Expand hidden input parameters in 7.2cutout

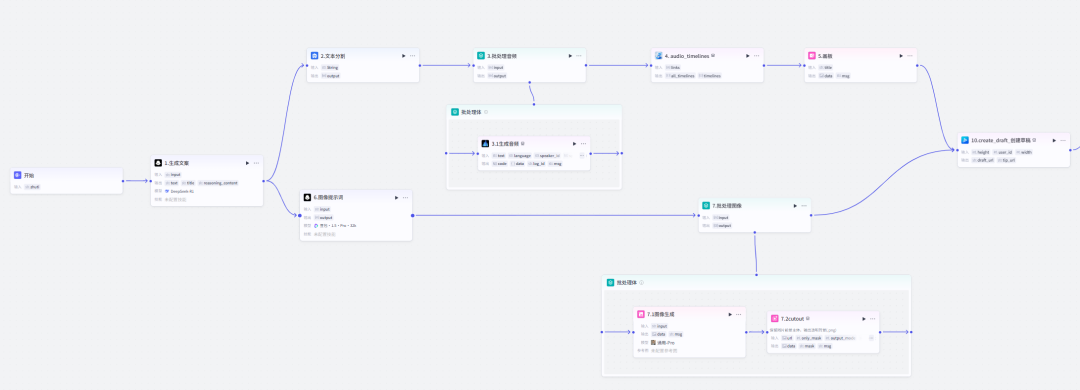tap(871, 338)
